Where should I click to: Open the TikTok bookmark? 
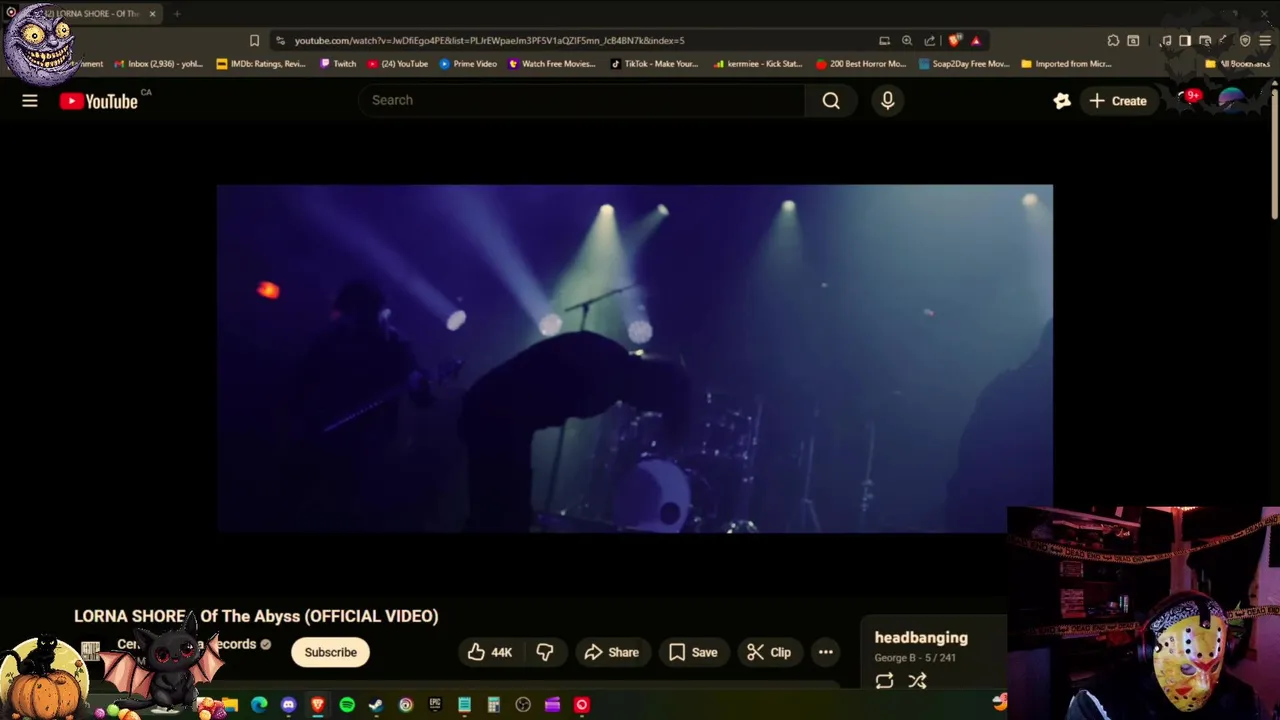[x=654, y=64]
